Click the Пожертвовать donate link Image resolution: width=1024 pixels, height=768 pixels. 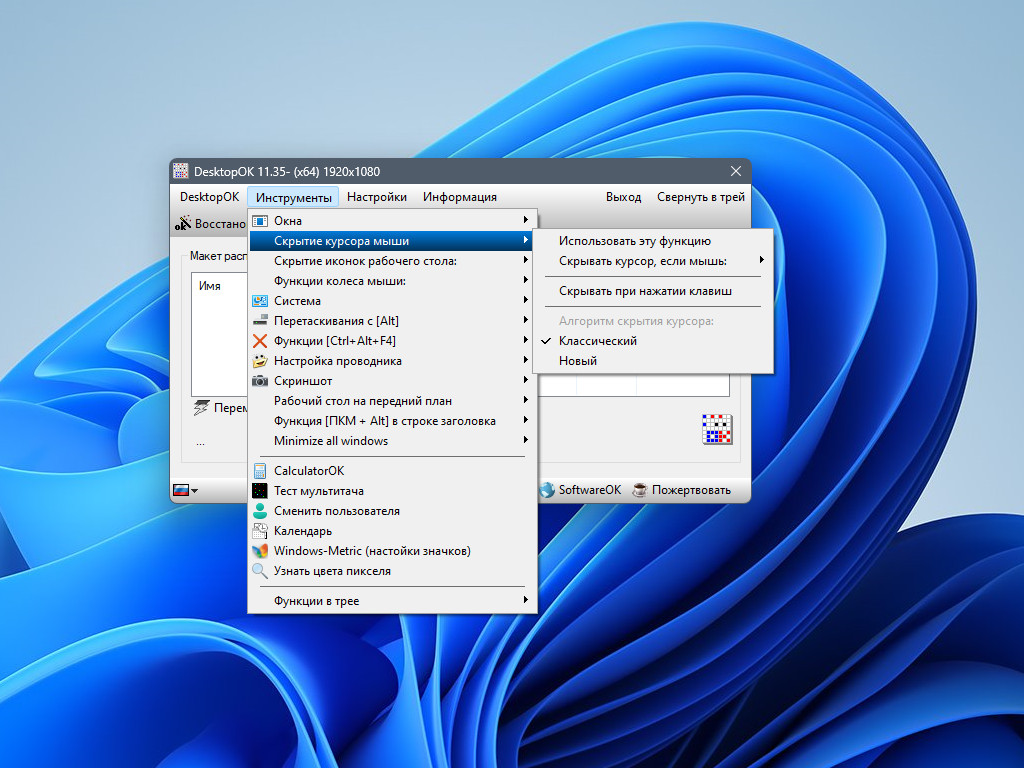pyautogui.click(x=691, y=490)
